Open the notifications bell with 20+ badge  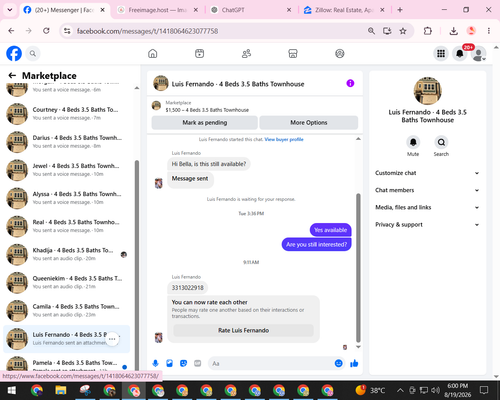point(460,53)
